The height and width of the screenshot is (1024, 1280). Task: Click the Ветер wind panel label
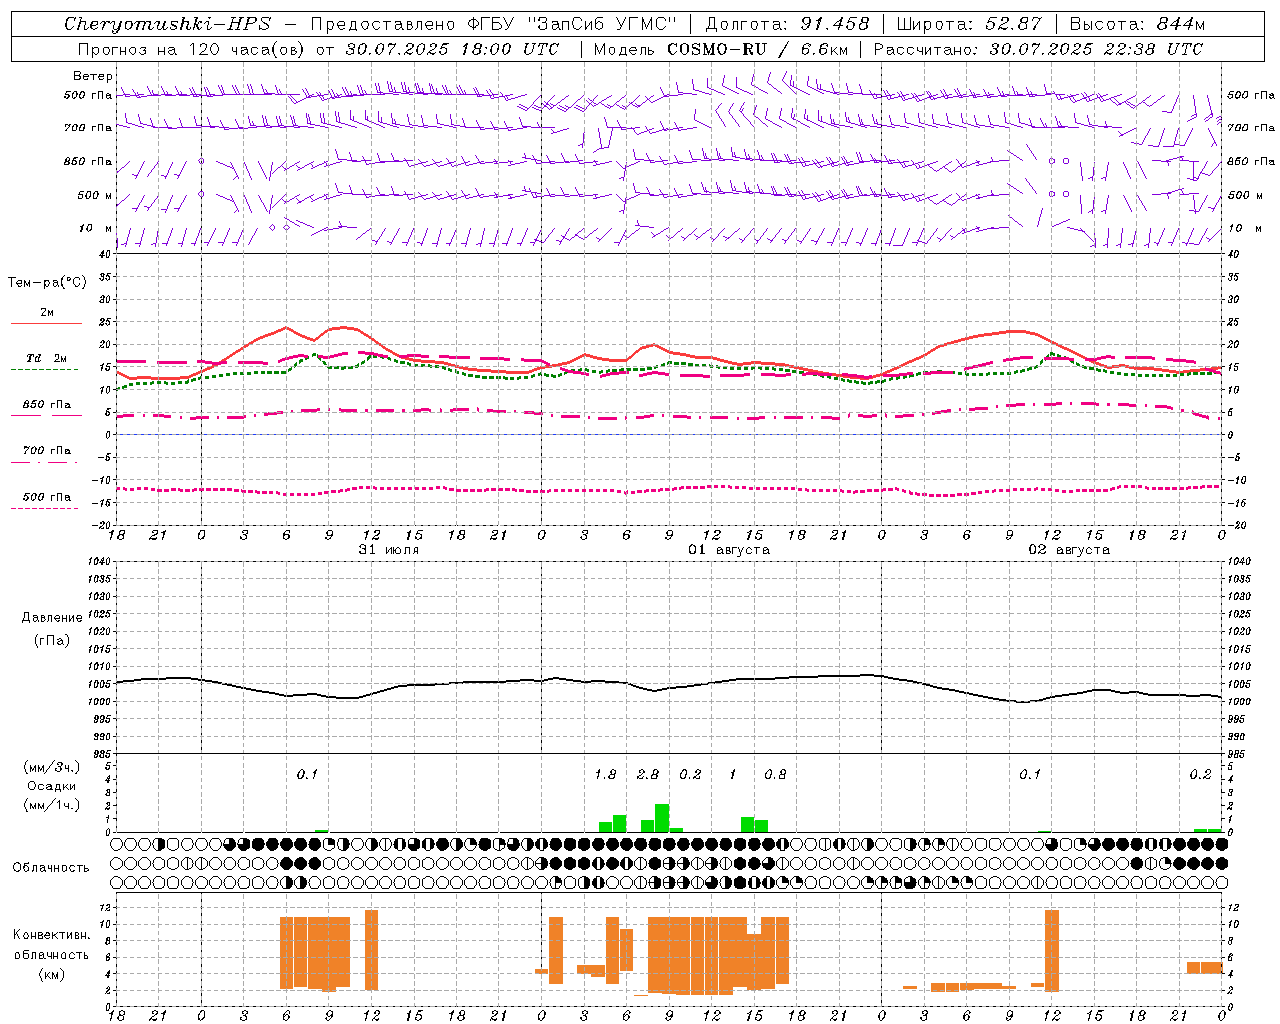click(93, 76)
